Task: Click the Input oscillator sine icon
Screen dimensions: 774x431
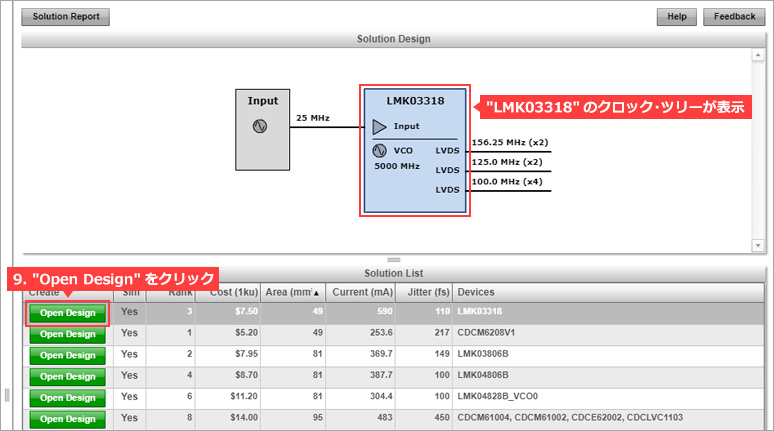Action: coord(260,126)
